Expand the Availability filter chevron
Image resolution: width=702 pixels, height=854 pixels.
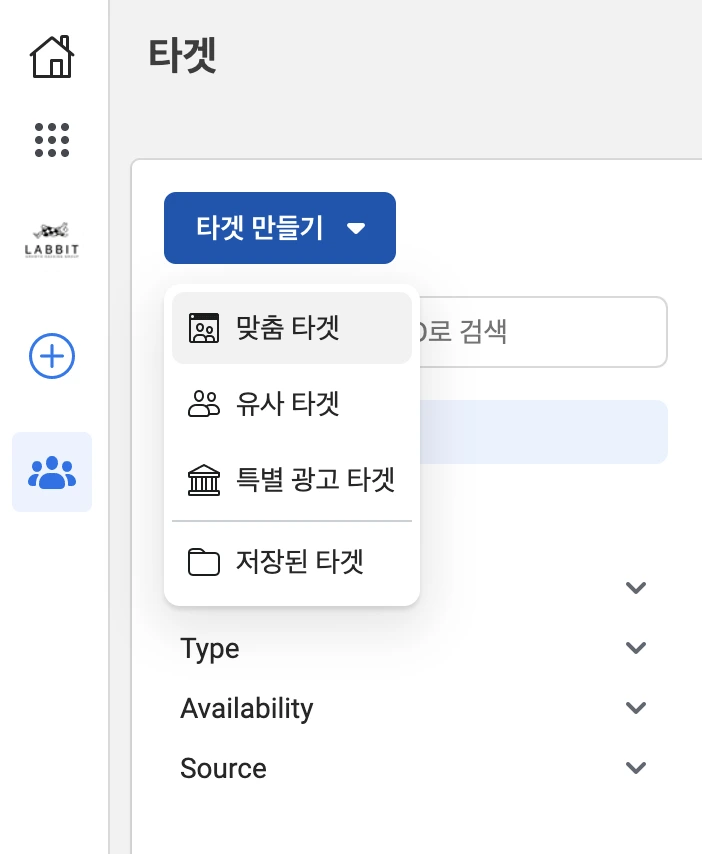[635, 708]
